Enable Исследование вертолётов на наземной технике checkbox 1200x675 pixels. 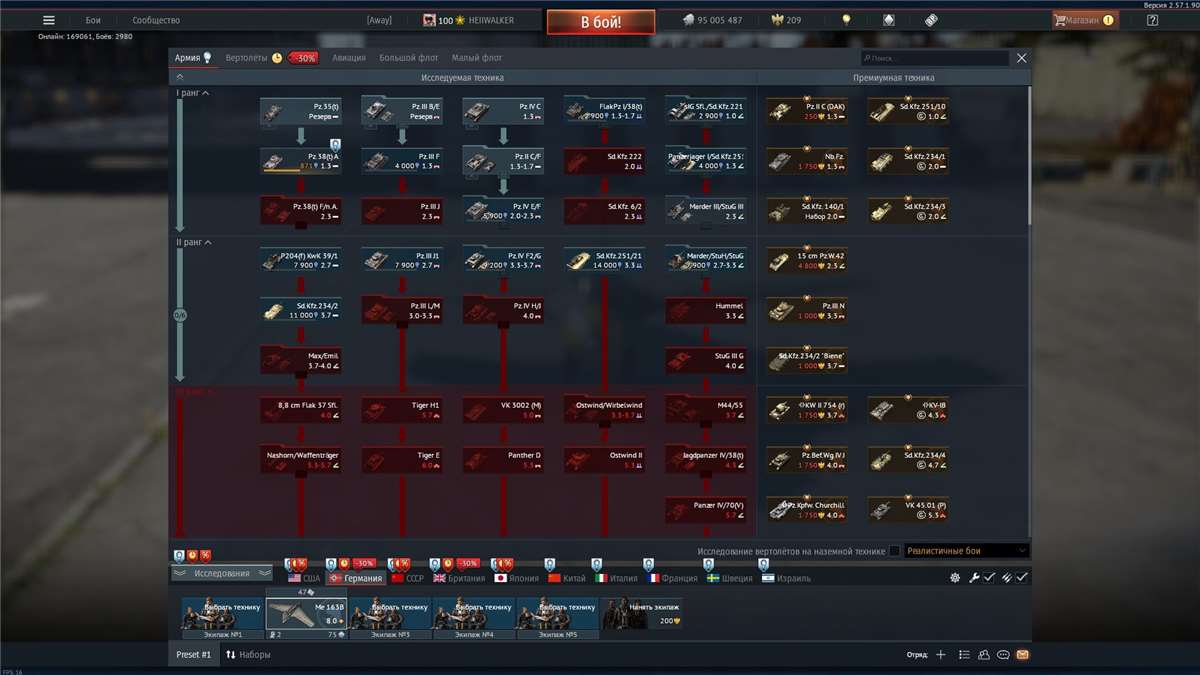coord(895,551)
